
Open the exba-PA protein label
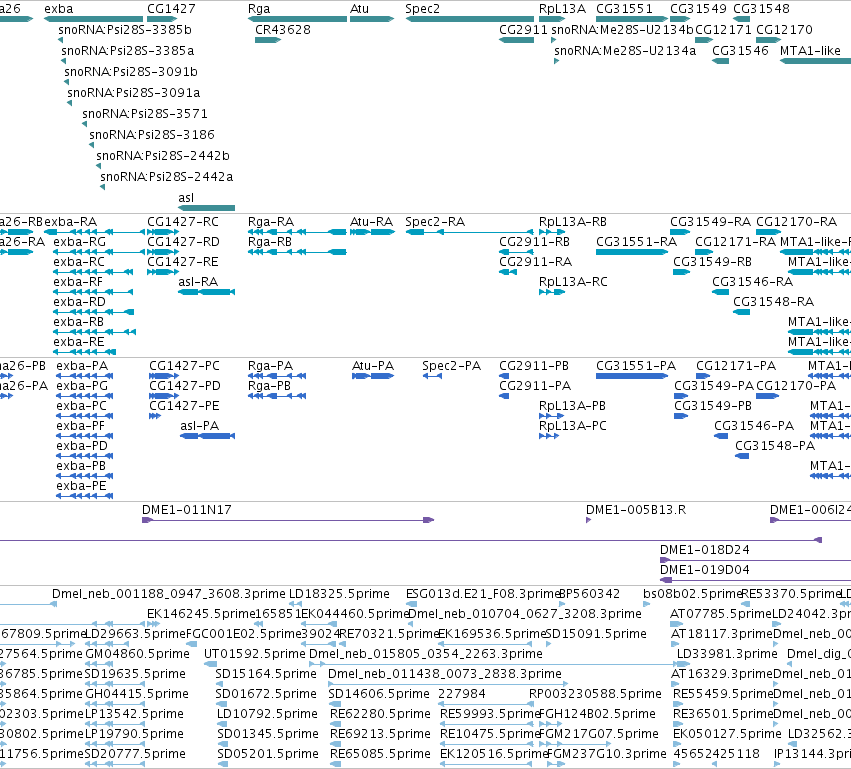82,366
